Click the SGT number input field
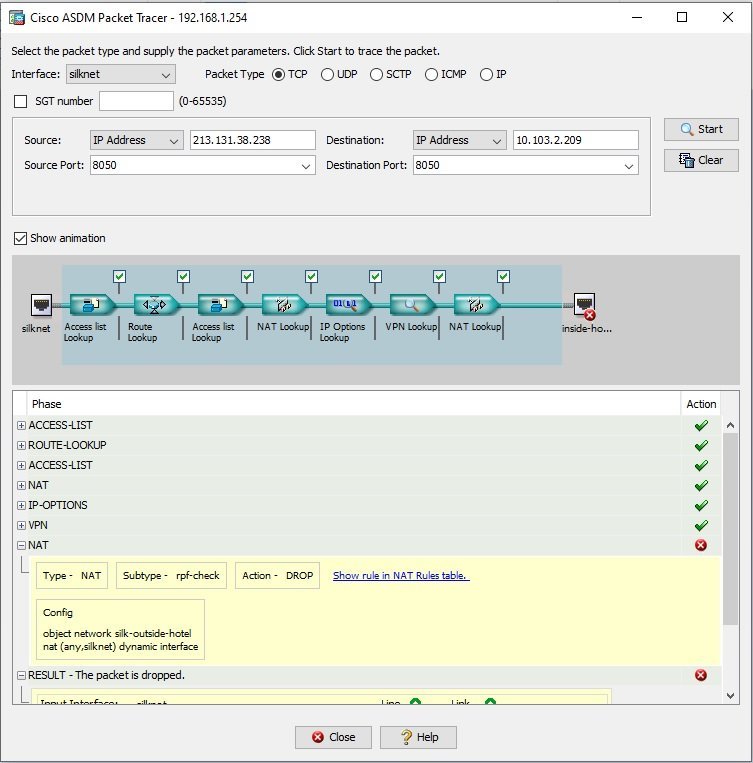The image size is (753, 763). point(136,101)
